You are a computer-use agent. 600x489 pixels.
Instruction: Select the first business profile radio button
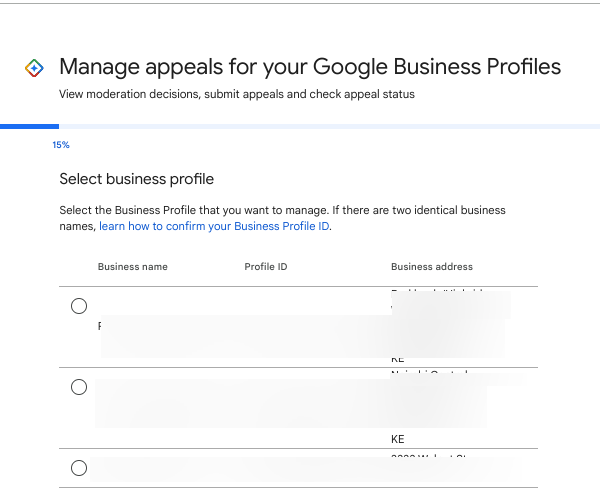79,306
